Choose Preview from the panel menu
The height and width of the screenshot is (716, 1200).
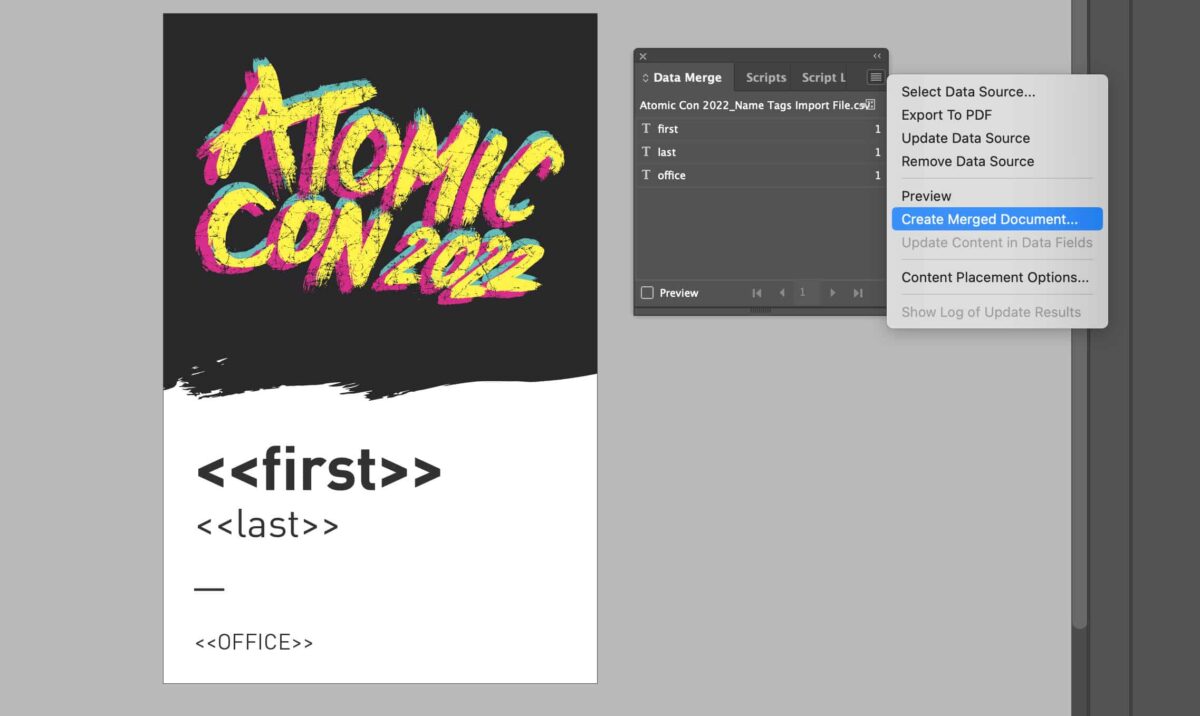[925, 195]
